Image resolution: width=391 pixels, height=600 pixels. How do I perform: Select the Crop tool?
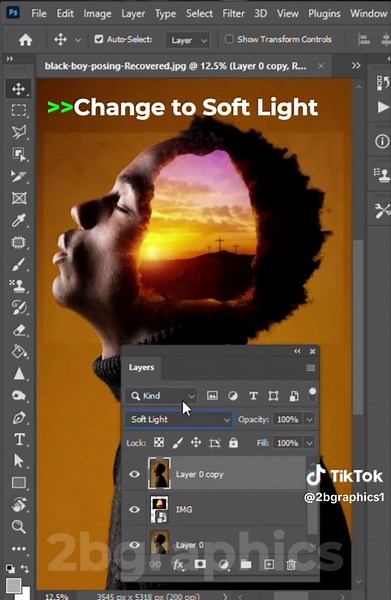click(18, 176)
